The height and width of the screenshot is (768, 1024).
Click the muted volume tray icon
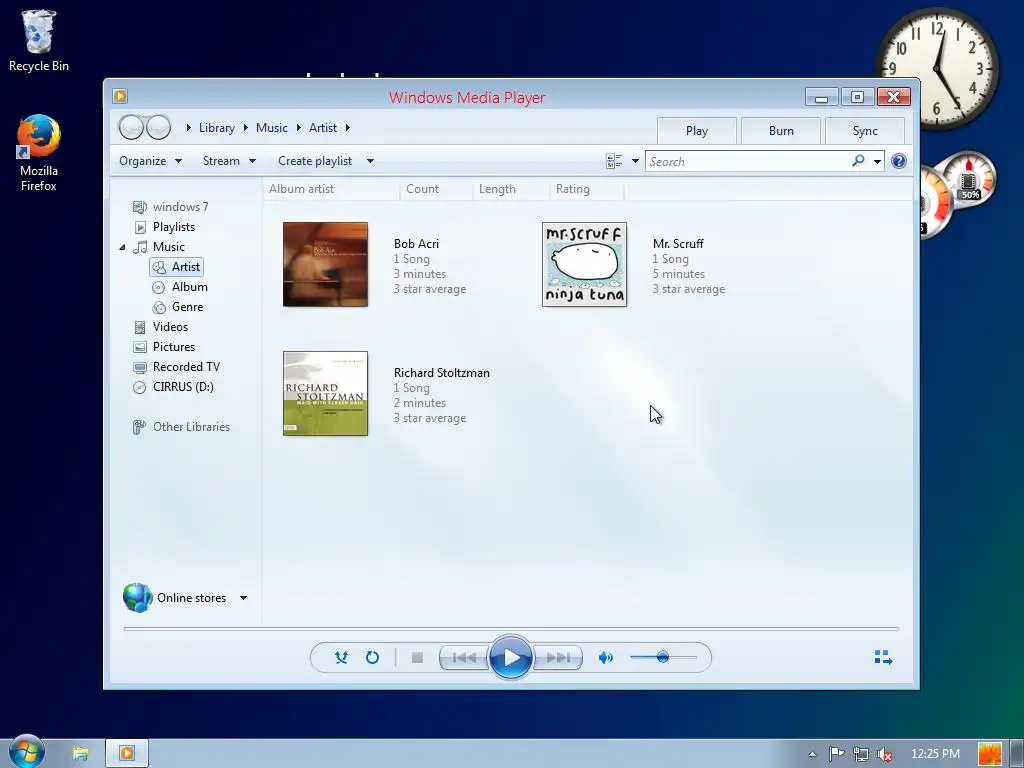coord(885,754)
